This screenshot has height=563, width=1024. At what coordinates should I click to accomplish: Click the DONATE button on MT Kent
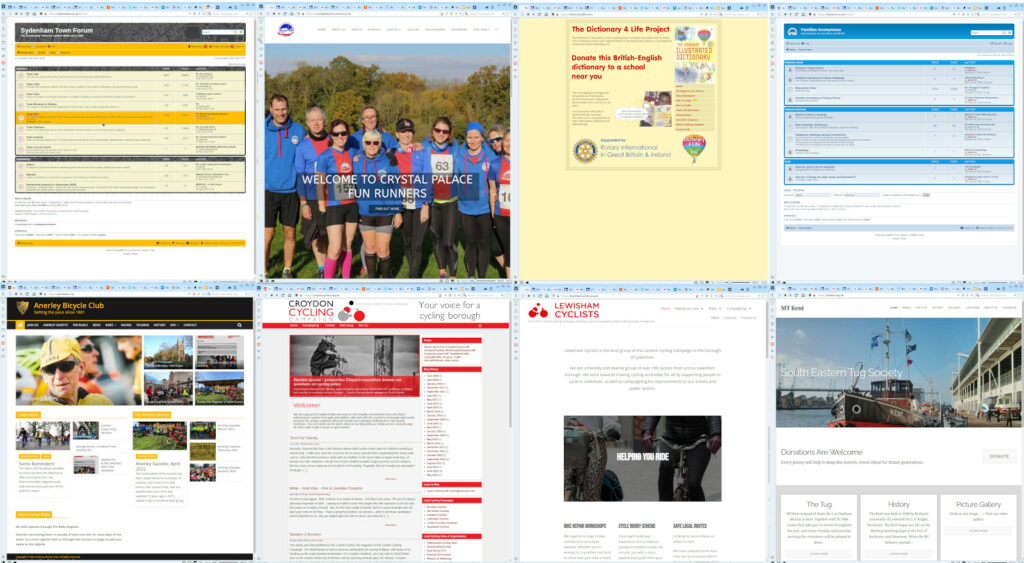pos(999,456)
